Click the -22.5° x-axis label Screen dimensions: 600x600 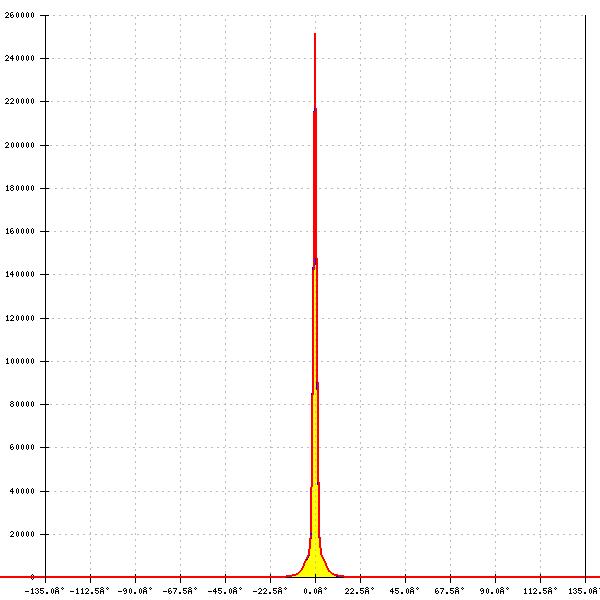click(270, 591)
